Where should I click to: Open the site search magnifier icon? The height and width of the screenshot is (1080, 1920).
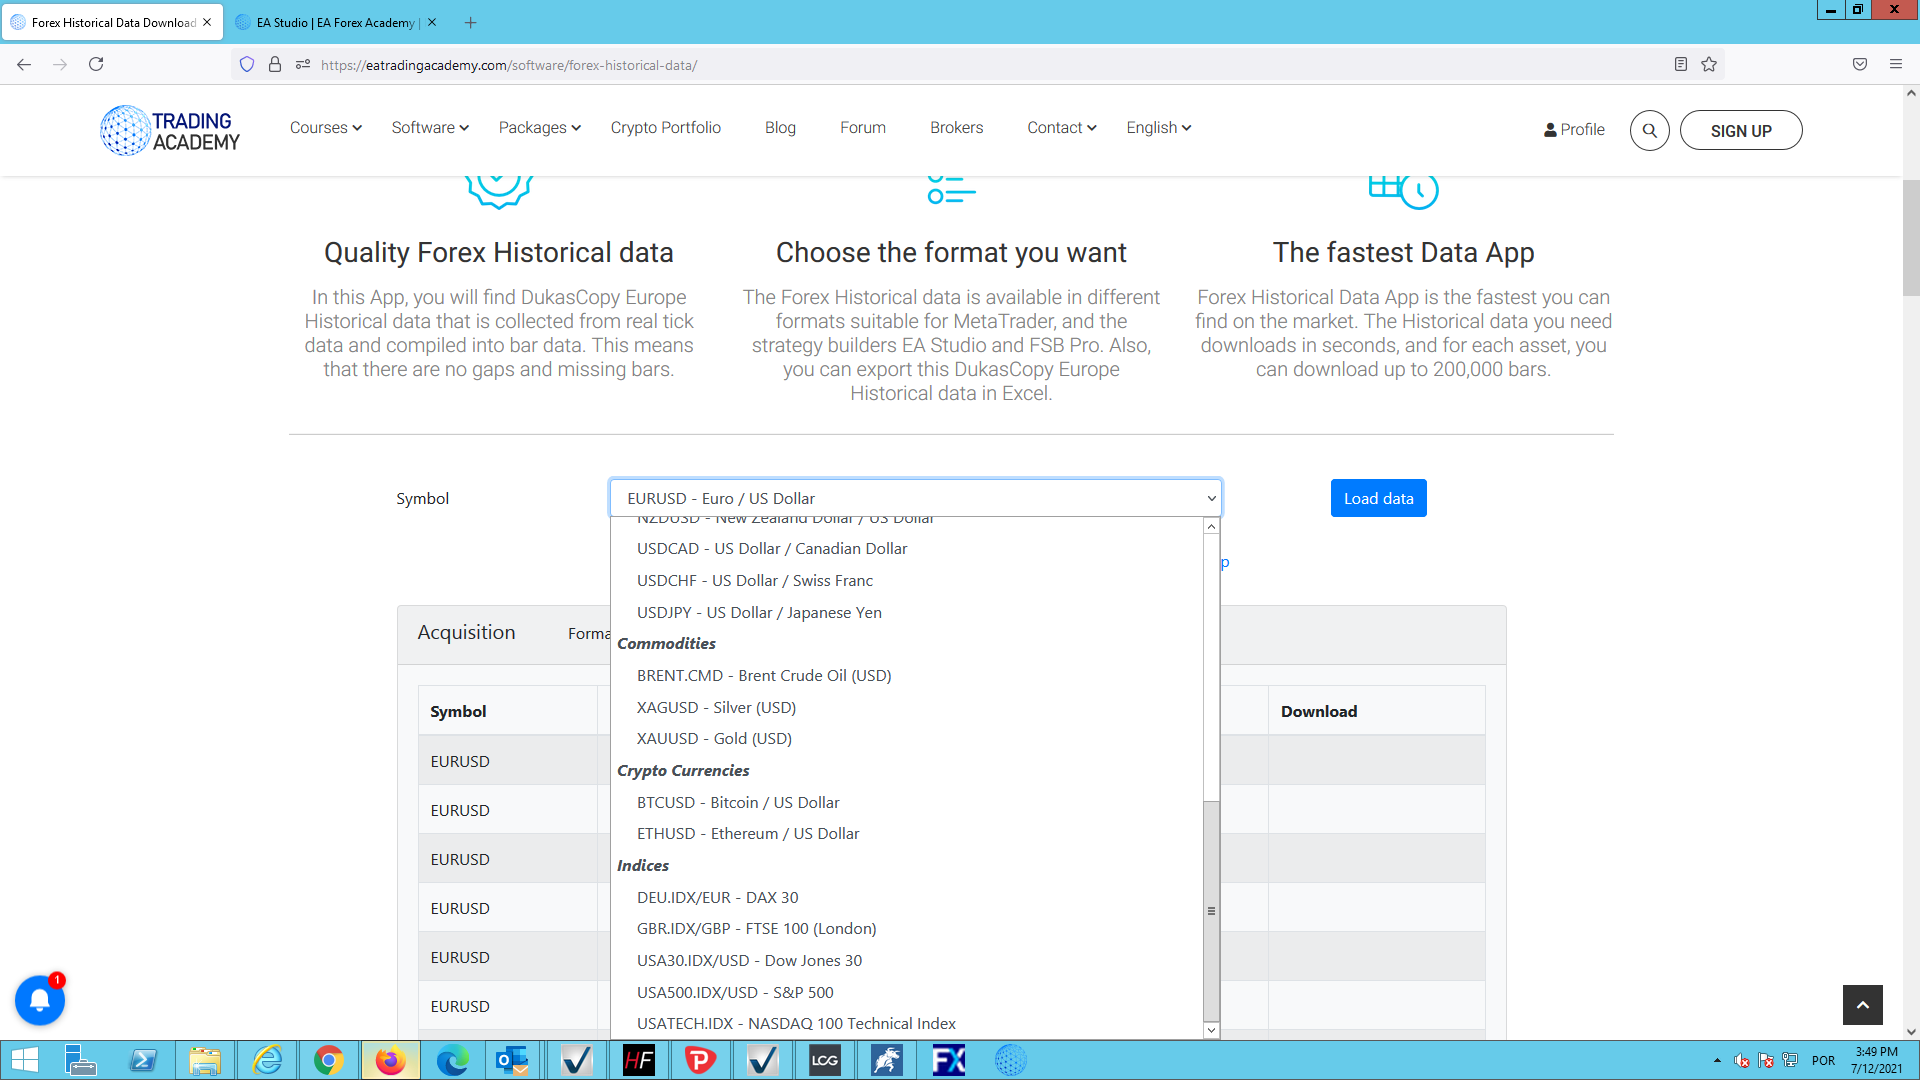[x=1649, y=130]
